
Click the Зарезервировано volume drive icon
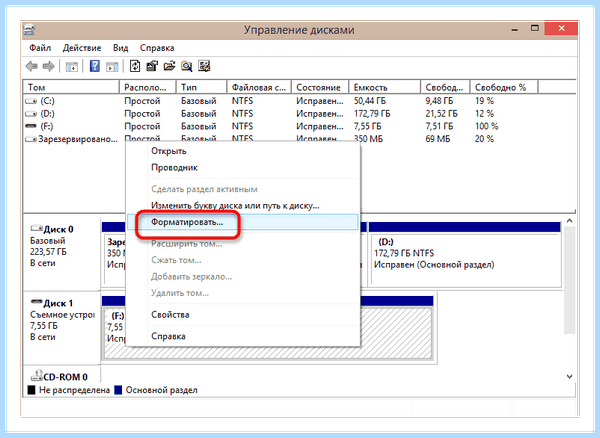(31, 139)
